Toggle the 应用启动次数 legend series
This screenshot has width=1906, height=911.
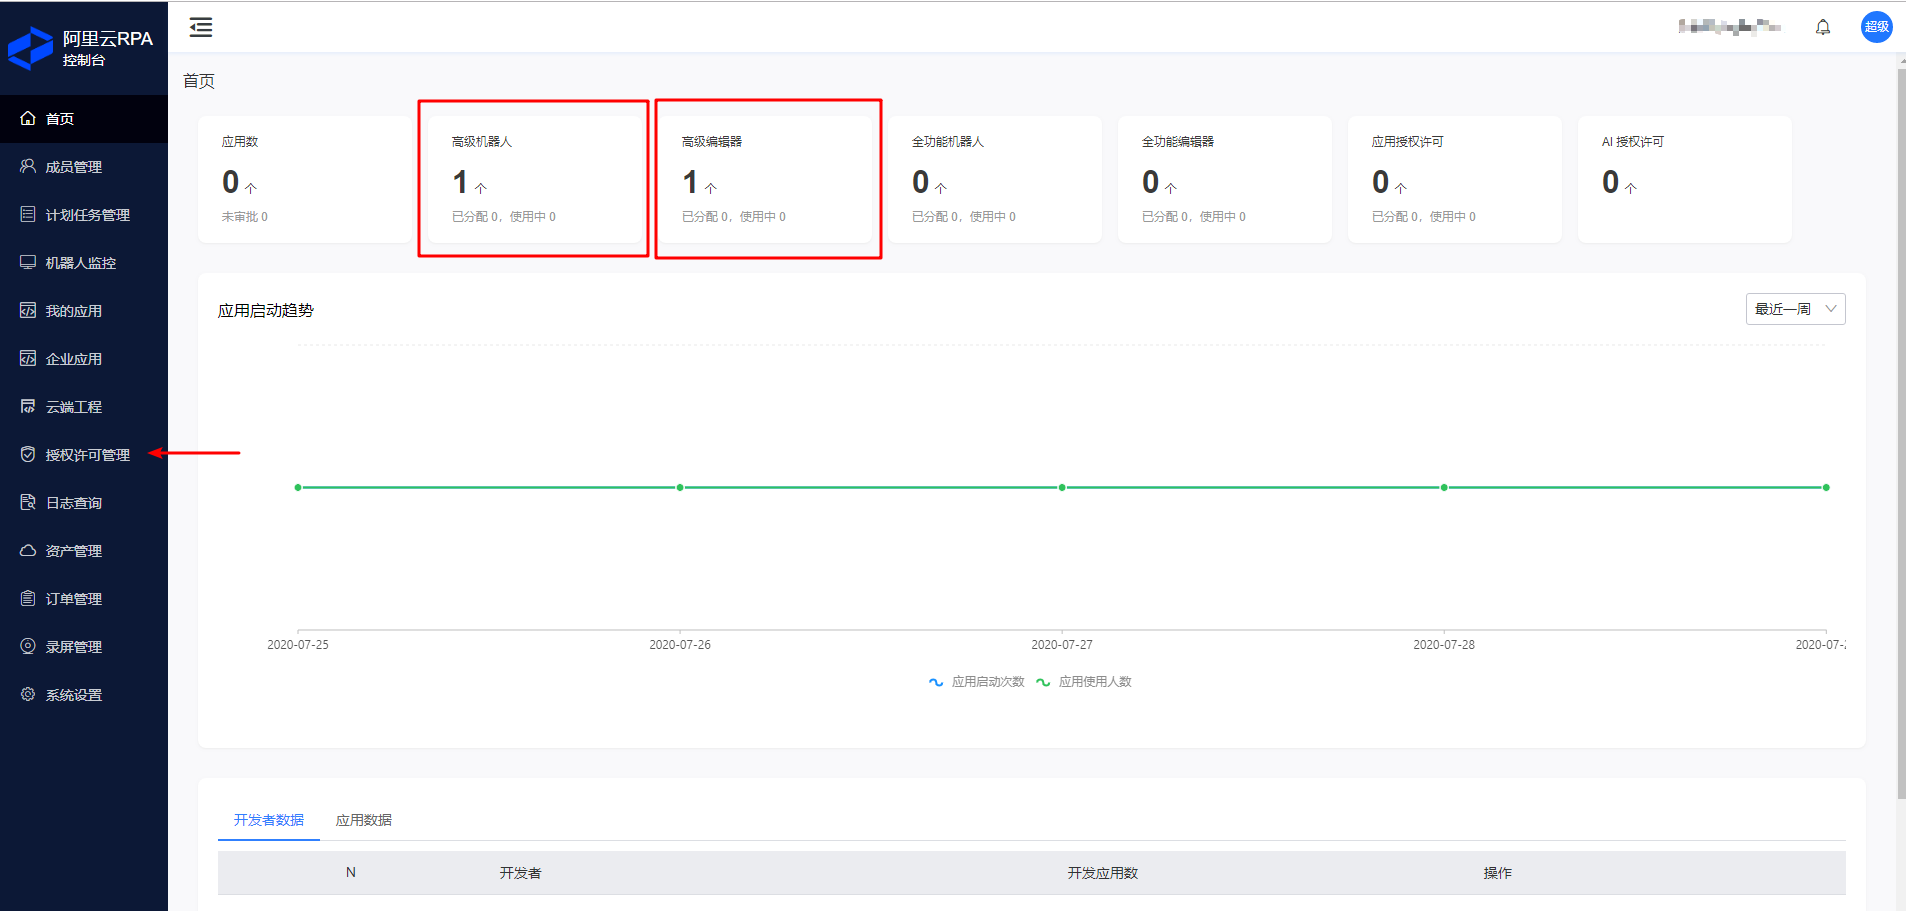[977, 682]
